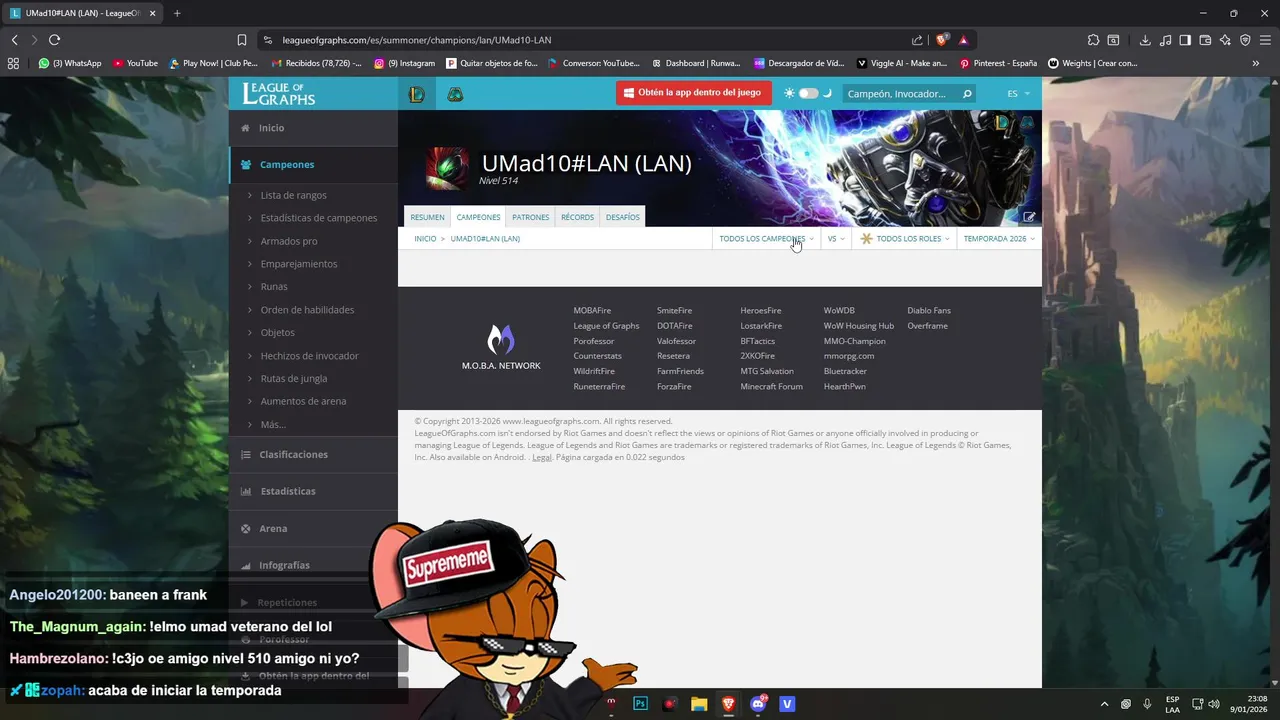Click the edit banner pencil icon

pos(1029,217)
